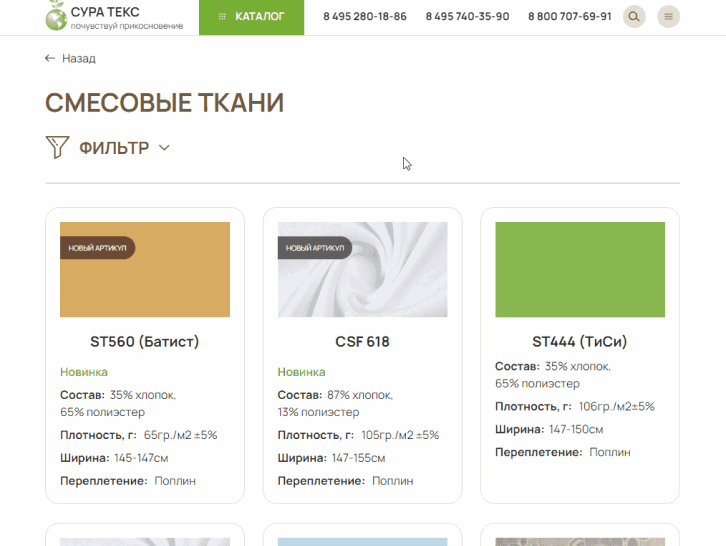This screenshot has height=546, width=726.
Task: Click Новинка label under CSF 618
Action: click(x=301, y=372)
